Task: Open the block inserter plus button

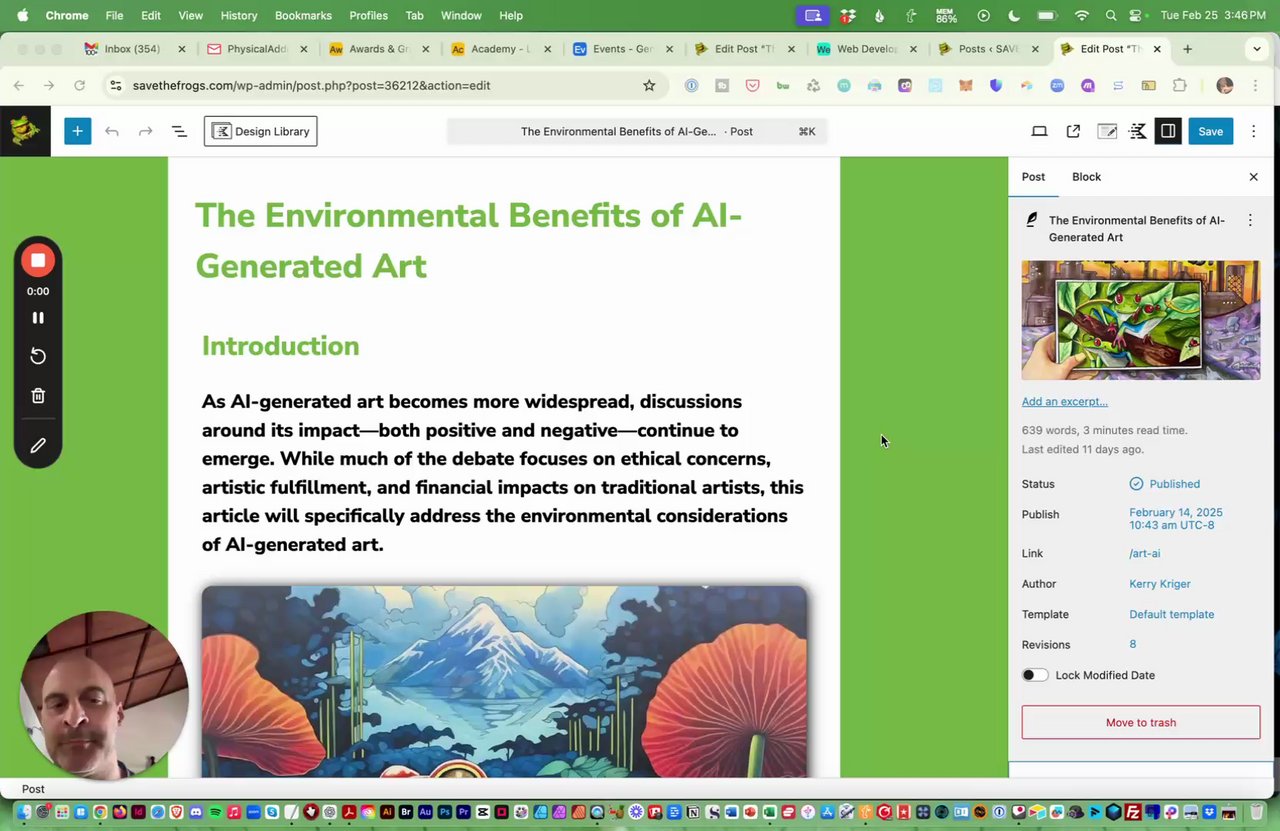Action: tap(77, 131)
